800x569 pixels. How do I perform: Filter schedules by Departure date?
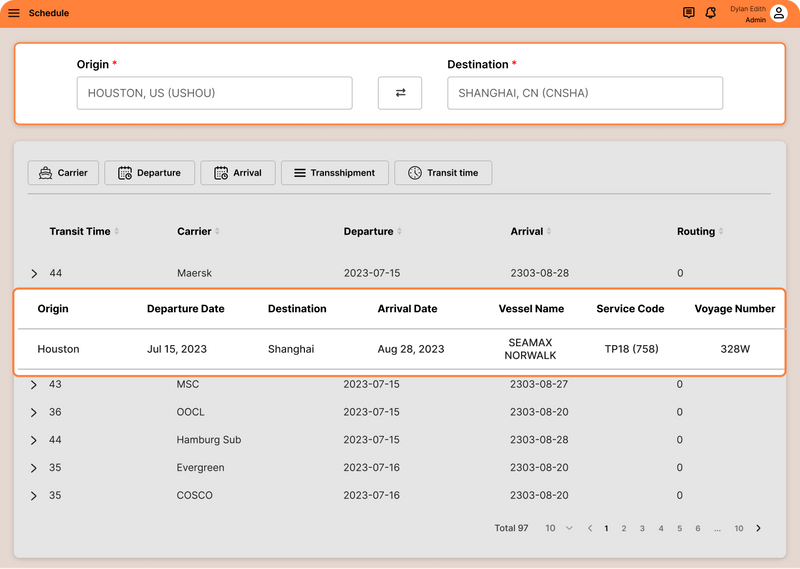149,173
